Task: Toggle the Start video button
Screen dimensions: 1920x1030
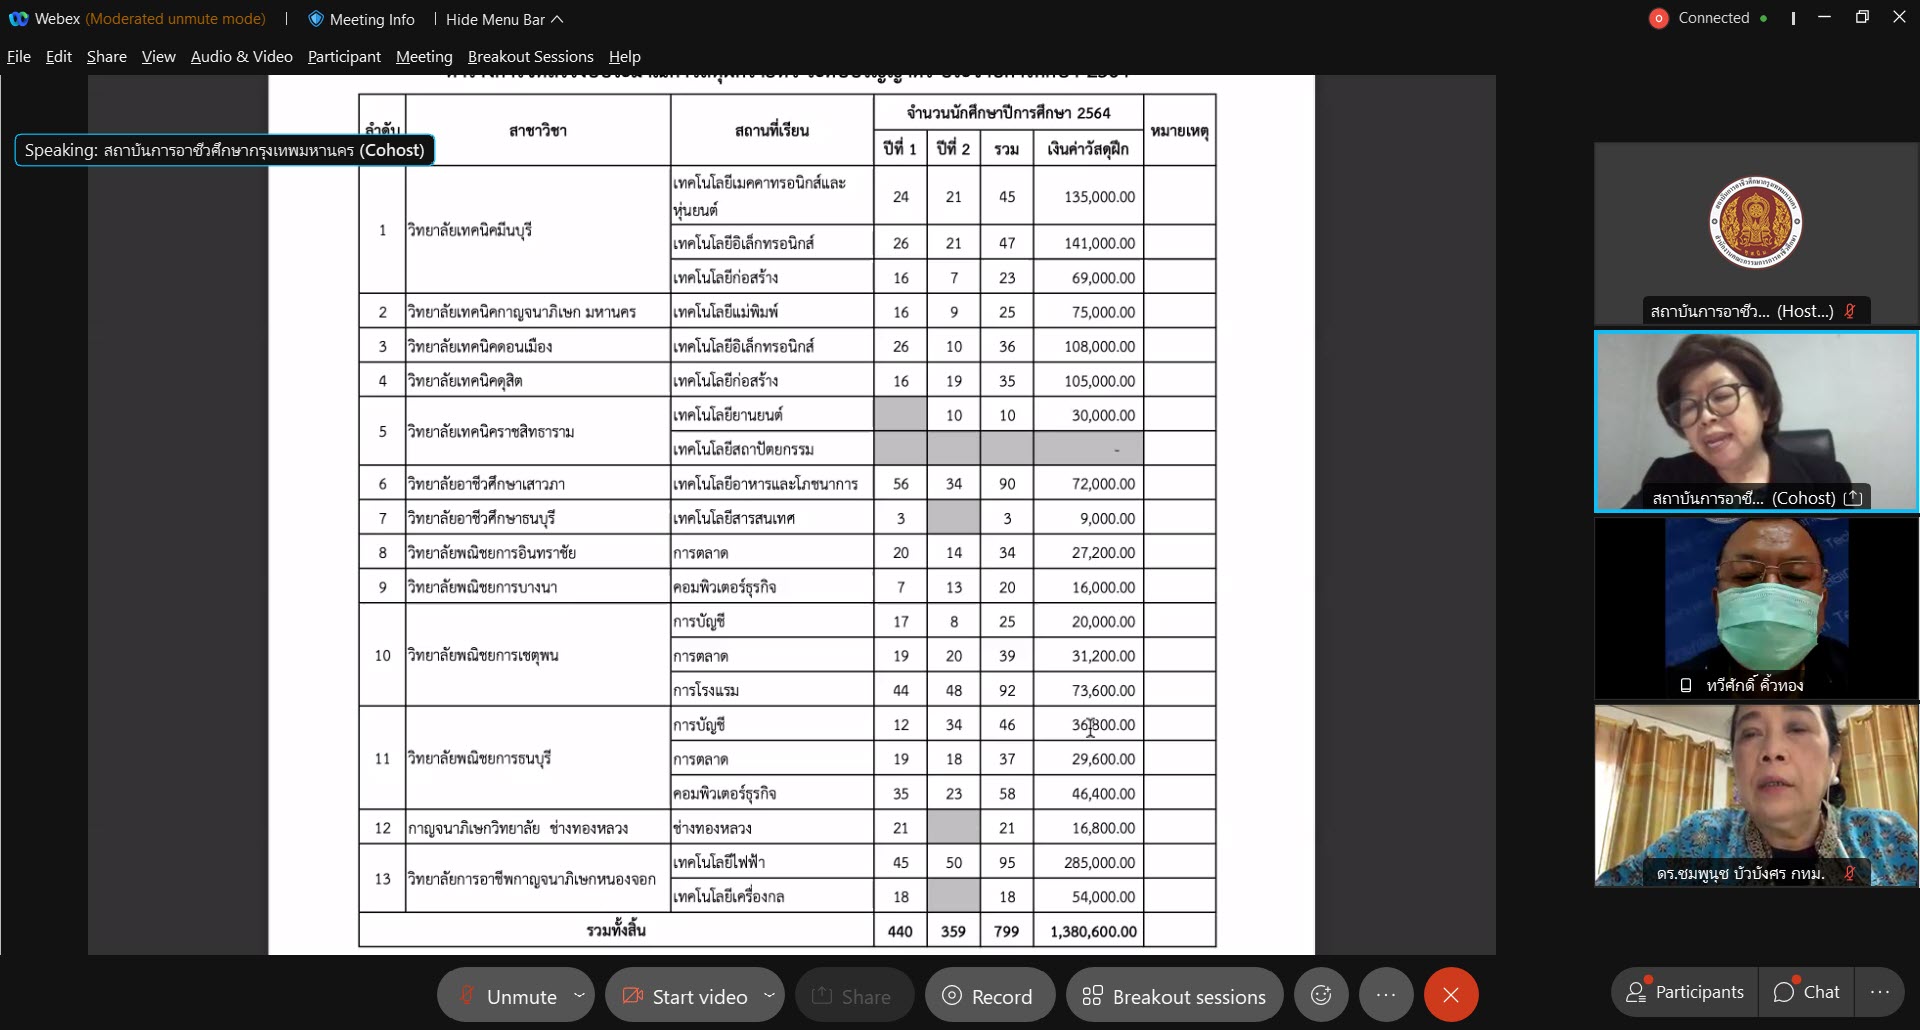Action: click(x=685, y=995)
